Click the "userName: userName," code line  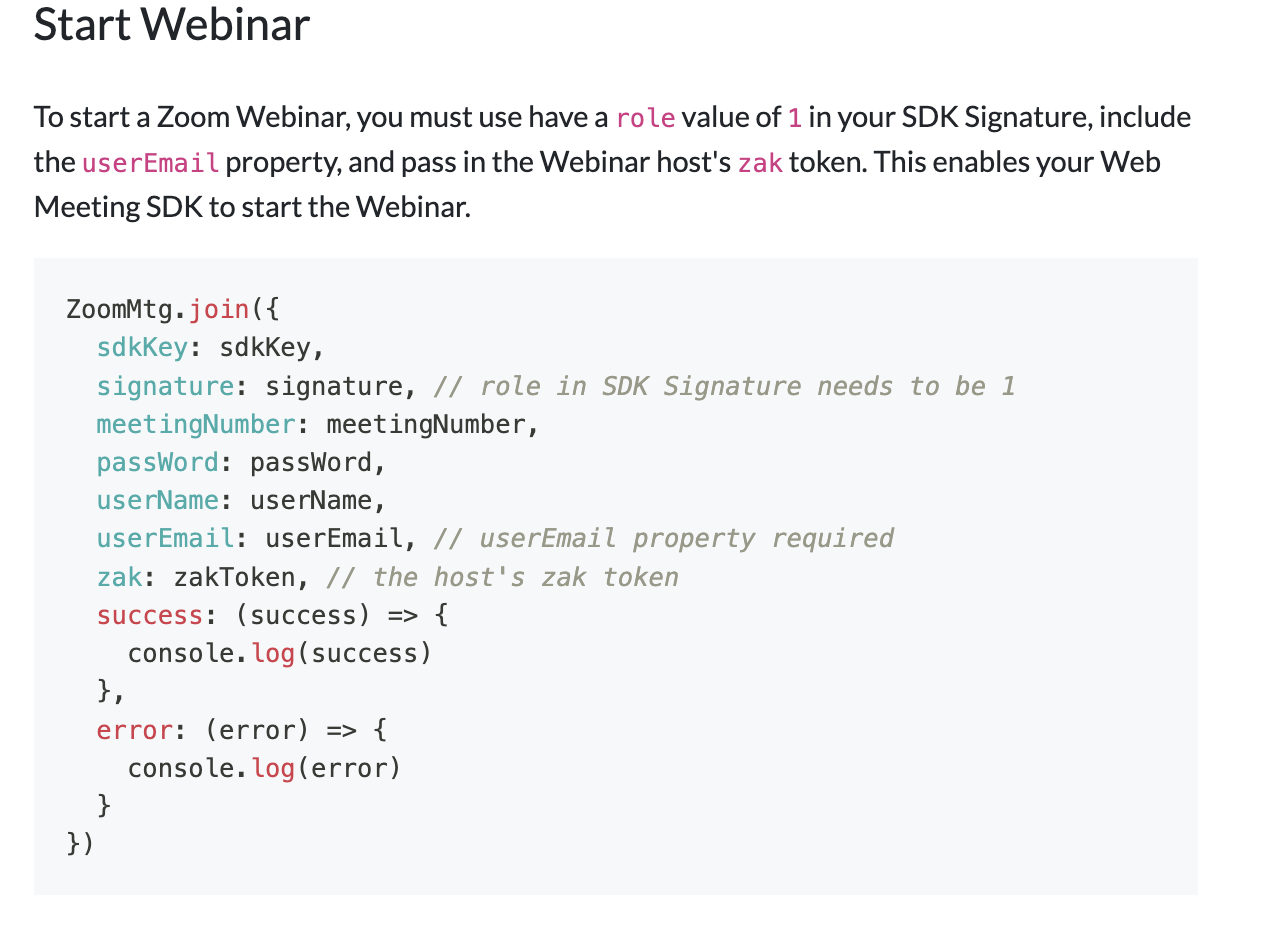point(242,500)
